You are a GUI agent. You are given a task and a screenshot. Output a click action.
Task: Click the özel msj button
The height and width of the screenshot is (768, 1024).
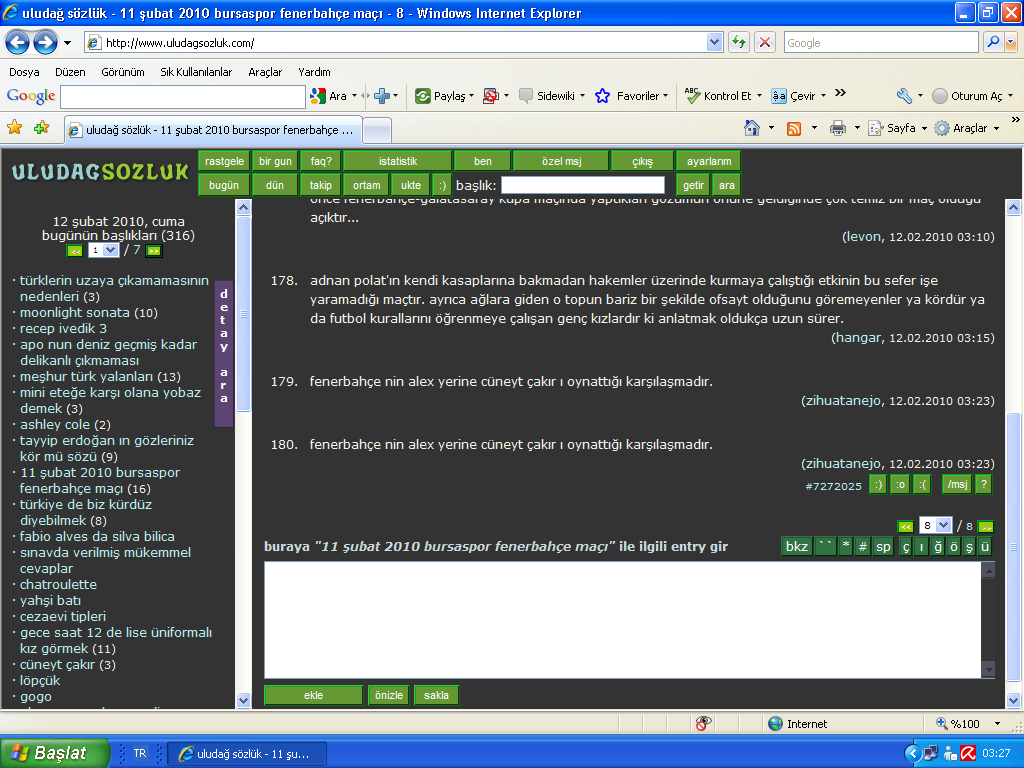[562, 161]
